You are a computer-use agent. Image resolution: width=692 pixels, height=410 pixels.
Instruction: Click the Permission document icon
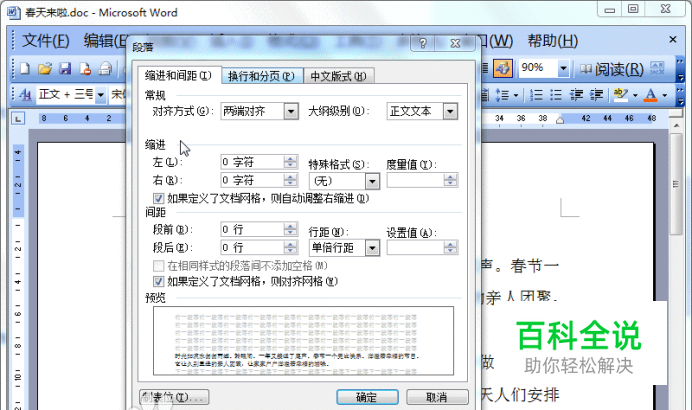point(85,69)
